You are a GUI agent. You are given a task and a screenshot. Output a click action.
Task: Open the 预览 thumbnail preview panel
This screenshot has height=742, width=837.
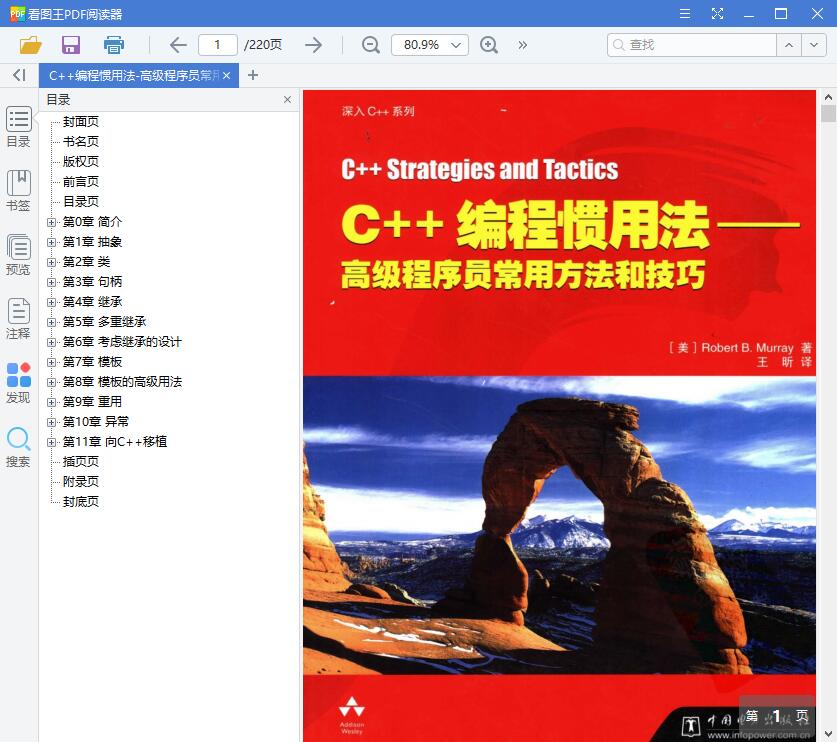[18, 255]
